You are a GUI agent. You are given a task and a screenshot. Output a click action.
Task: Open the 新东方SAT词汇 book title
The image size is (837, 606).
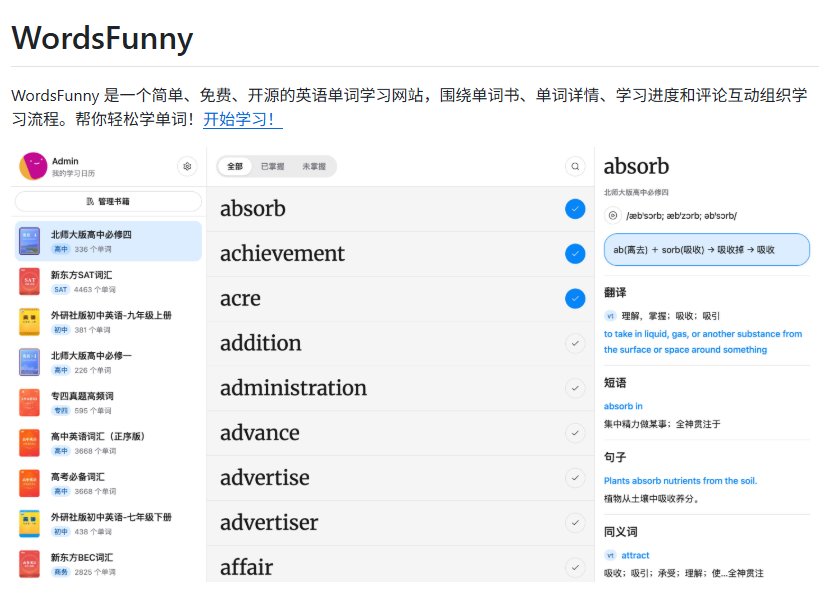click(x=81, y=275)
